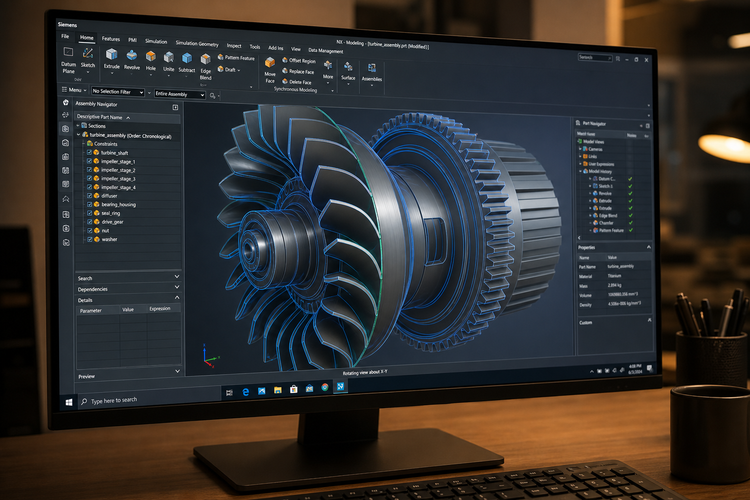Select the Datum Plane tool
Viewport: 750px width, 500px height.
pyautogui.click(x=68, y=60)
